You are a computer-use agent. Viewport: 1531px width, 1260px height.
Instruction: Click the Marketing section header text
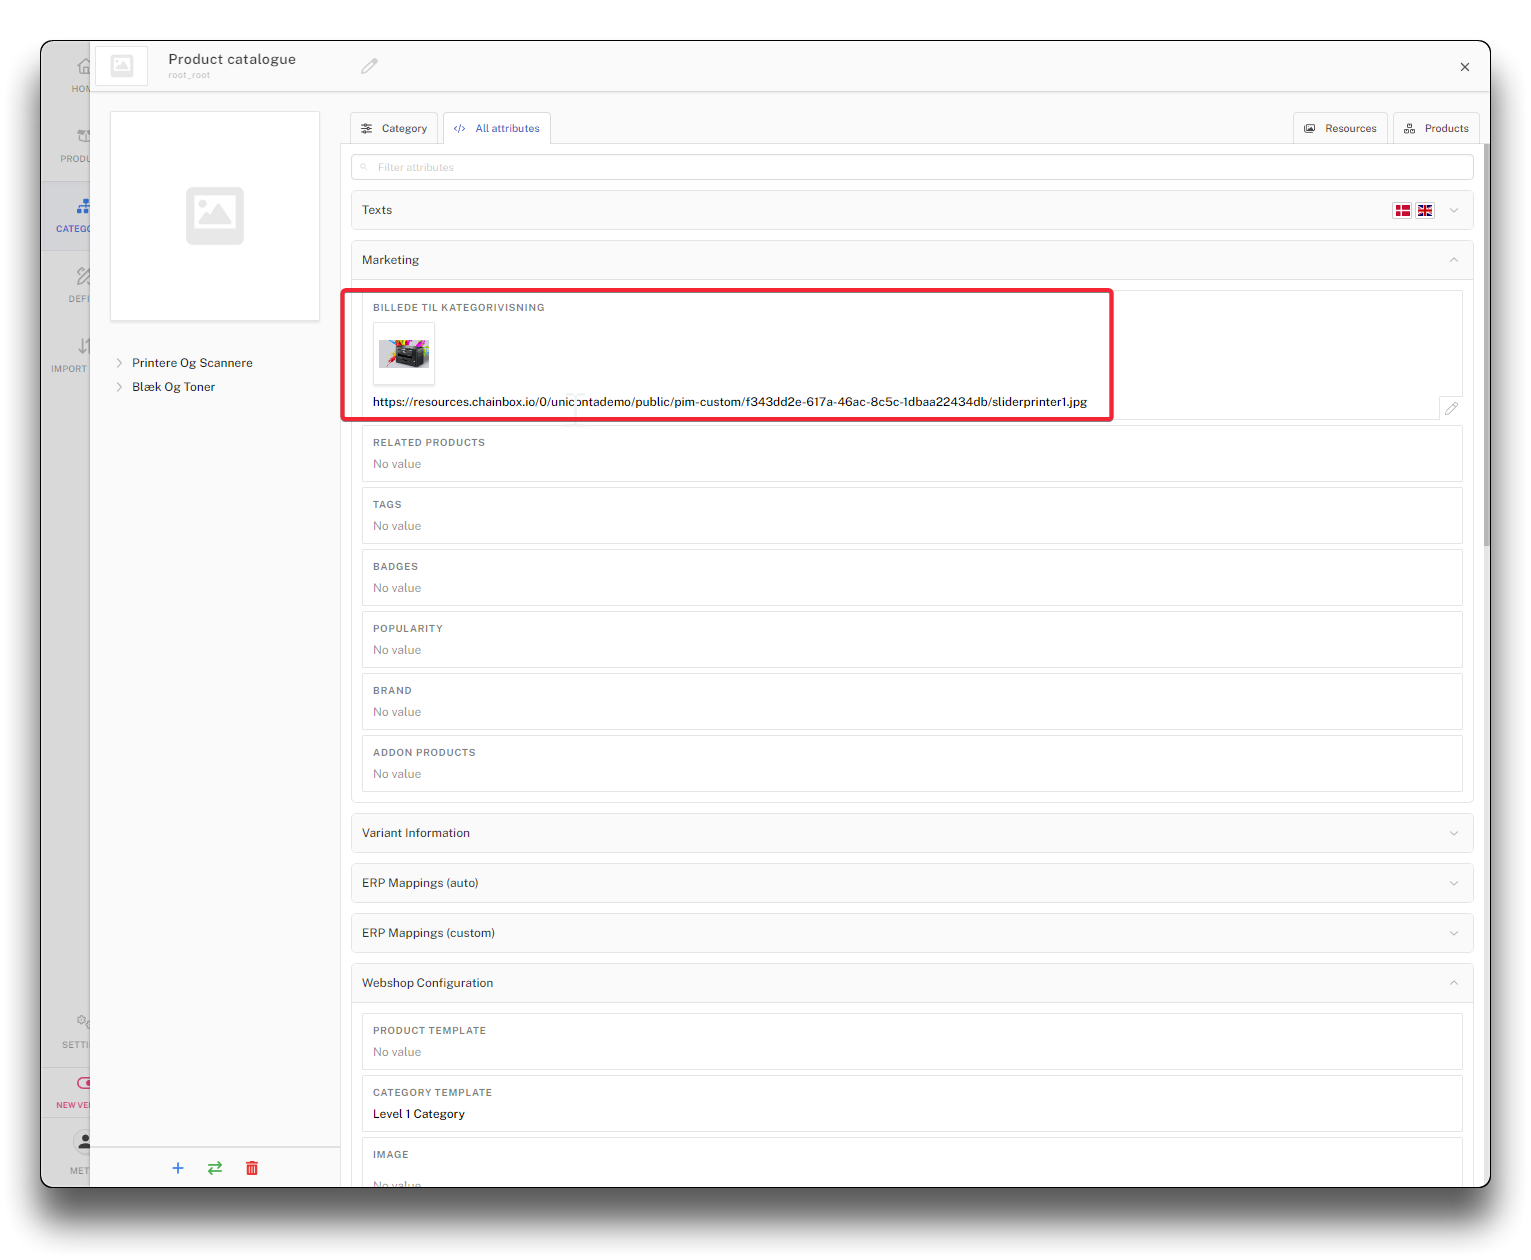pyautogui.click(x=390, y=260)
